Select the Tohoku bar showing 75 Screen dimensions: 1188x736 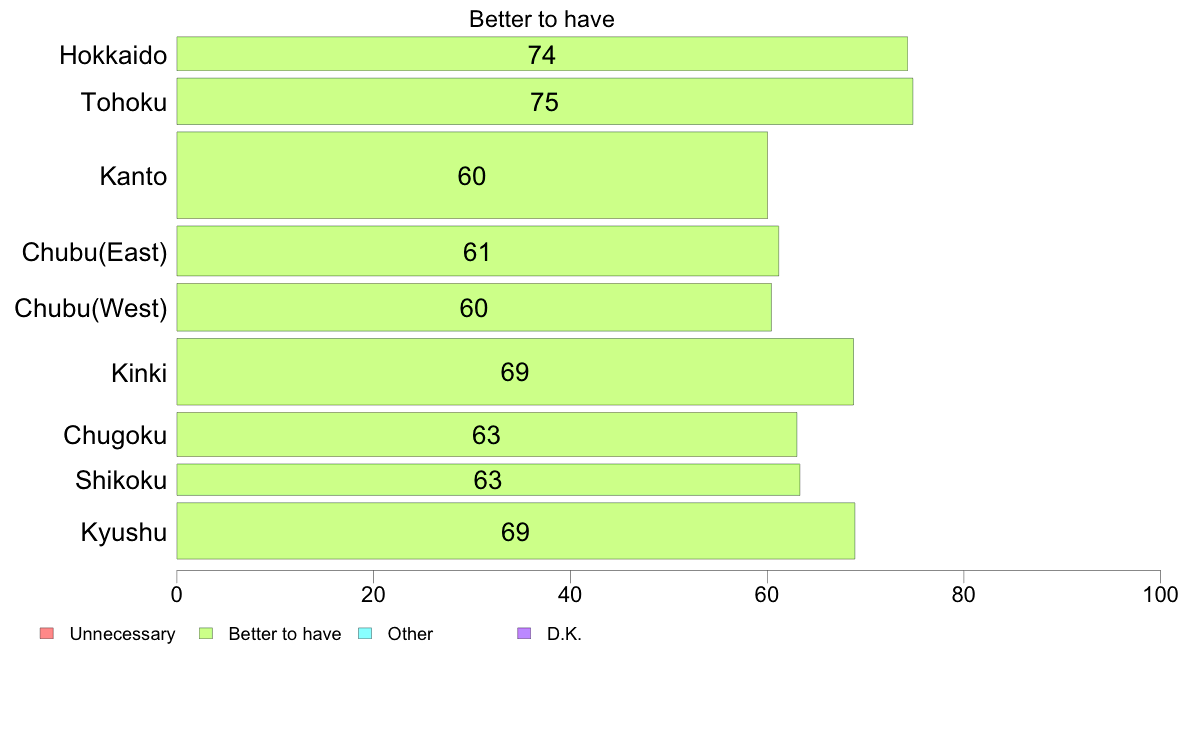click(545, 101)
